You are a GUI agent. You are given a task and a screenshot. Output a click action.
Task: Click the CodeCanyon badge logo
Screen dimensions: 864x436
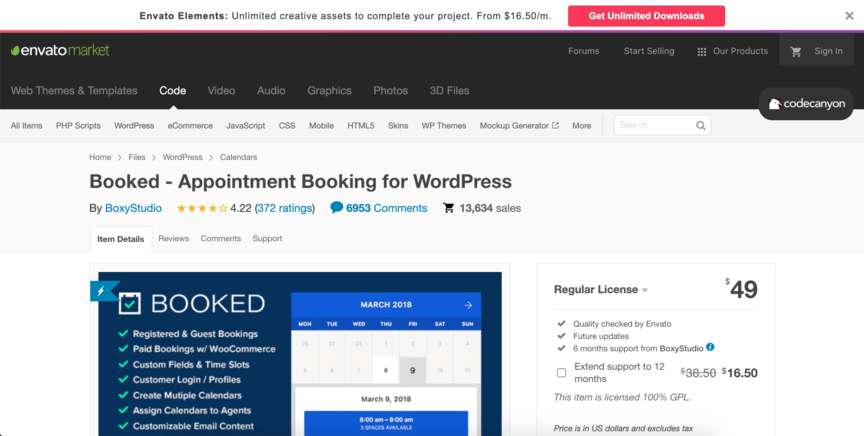point(806,104)
